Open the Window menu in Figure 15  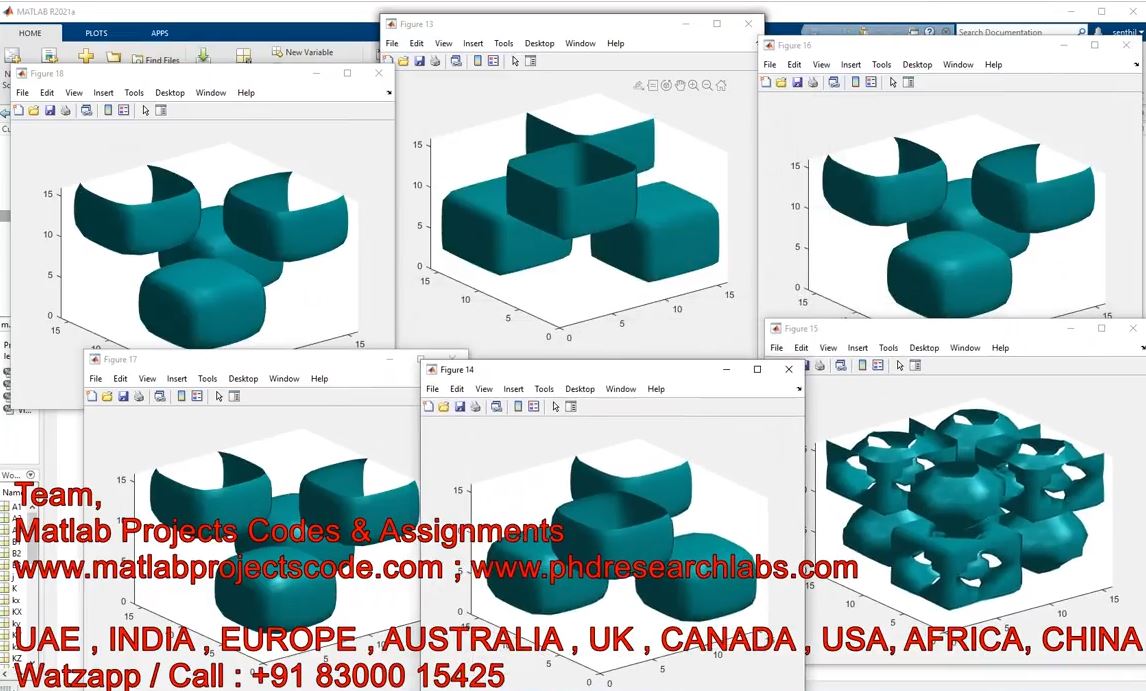pyautogui.click(x=965, y=348)
